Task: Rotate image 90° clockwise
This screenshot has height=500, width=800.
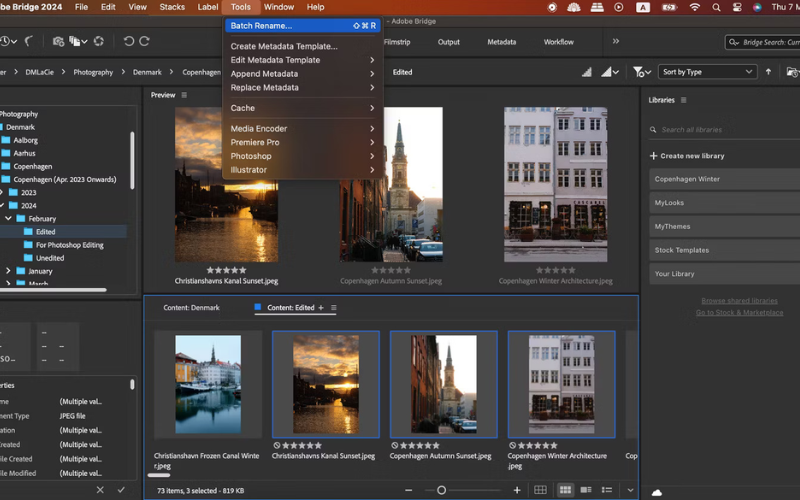Action: pyautogui.click(x=145, y=41)
